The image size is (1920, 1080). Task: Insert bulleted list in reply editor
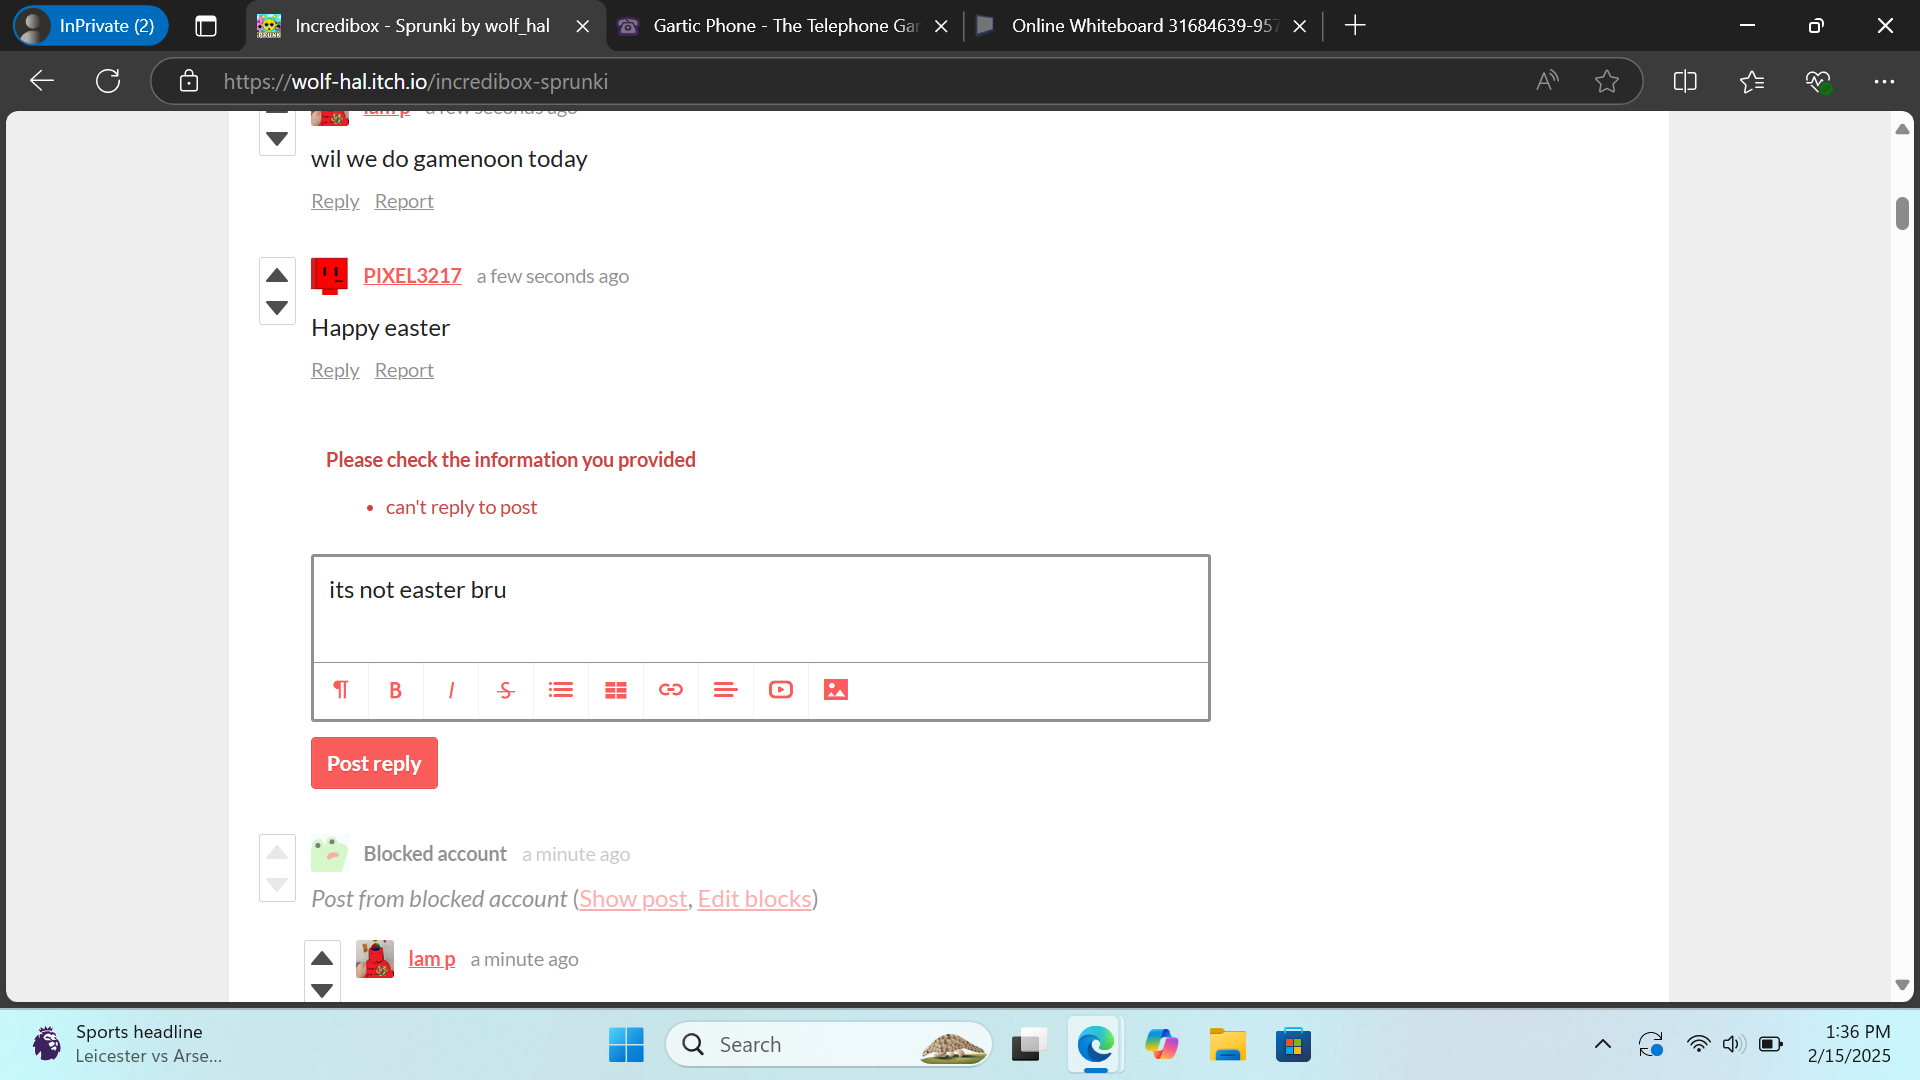(x=561, y=690)
